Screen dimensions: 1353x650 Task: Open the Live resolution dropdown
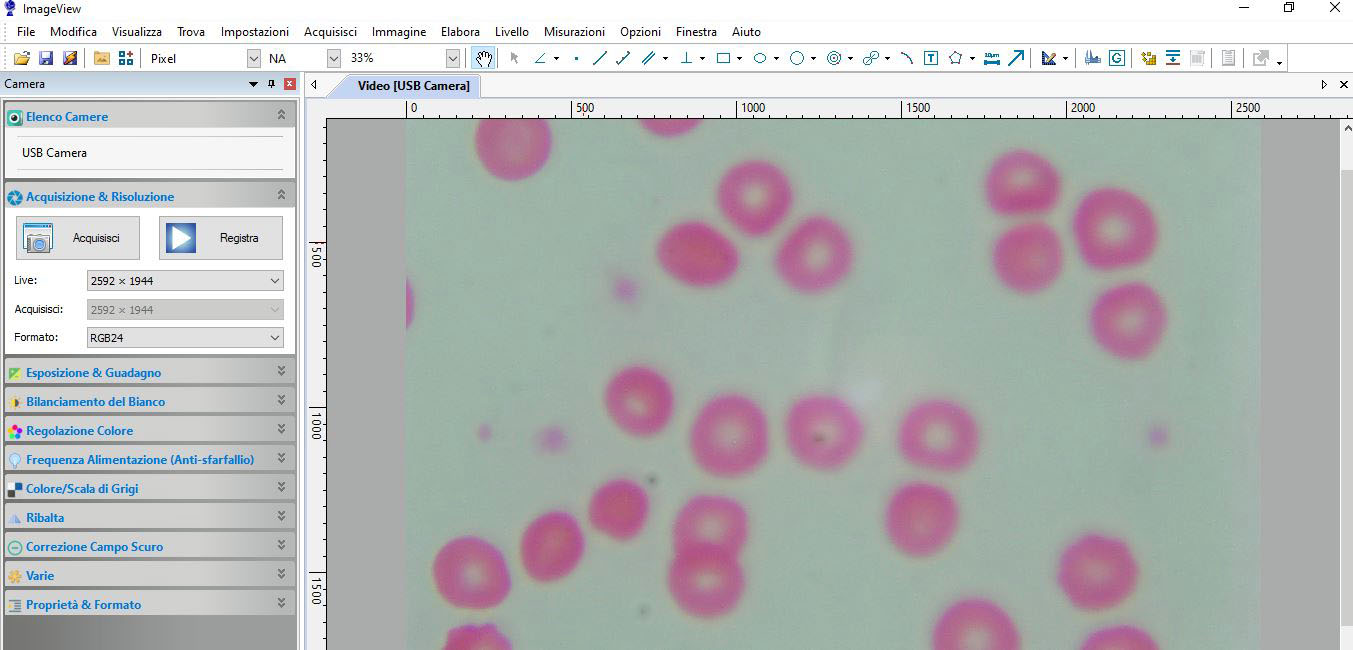tap(185, 281)
